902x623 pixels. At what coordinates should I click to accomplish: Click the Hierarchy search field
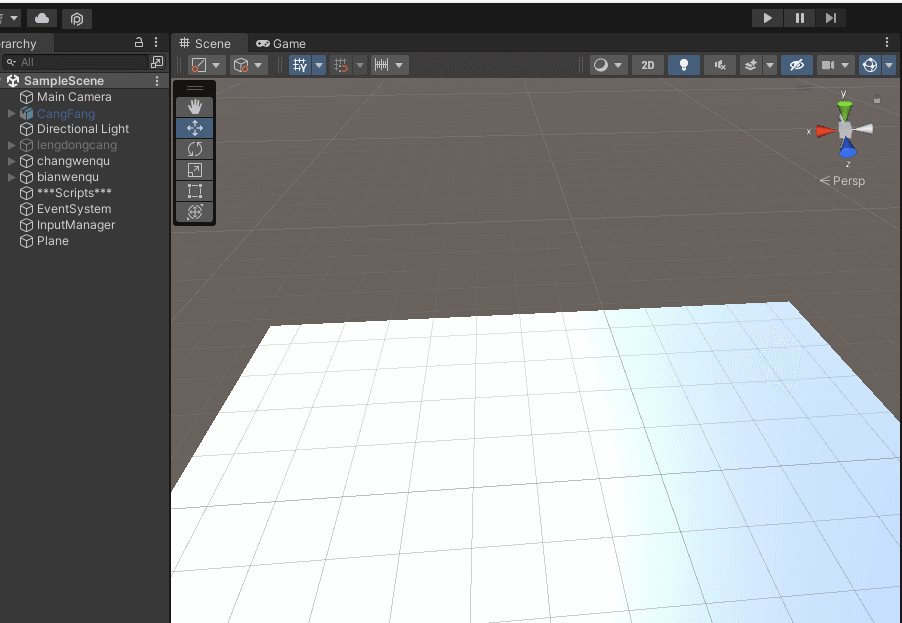[75, 62]
